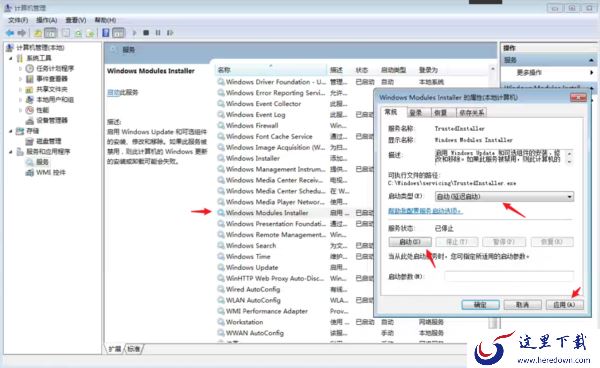Screen dimensions: 600x368
Task: Select 本地用户和组 in the tree
Action: (55, 99)
